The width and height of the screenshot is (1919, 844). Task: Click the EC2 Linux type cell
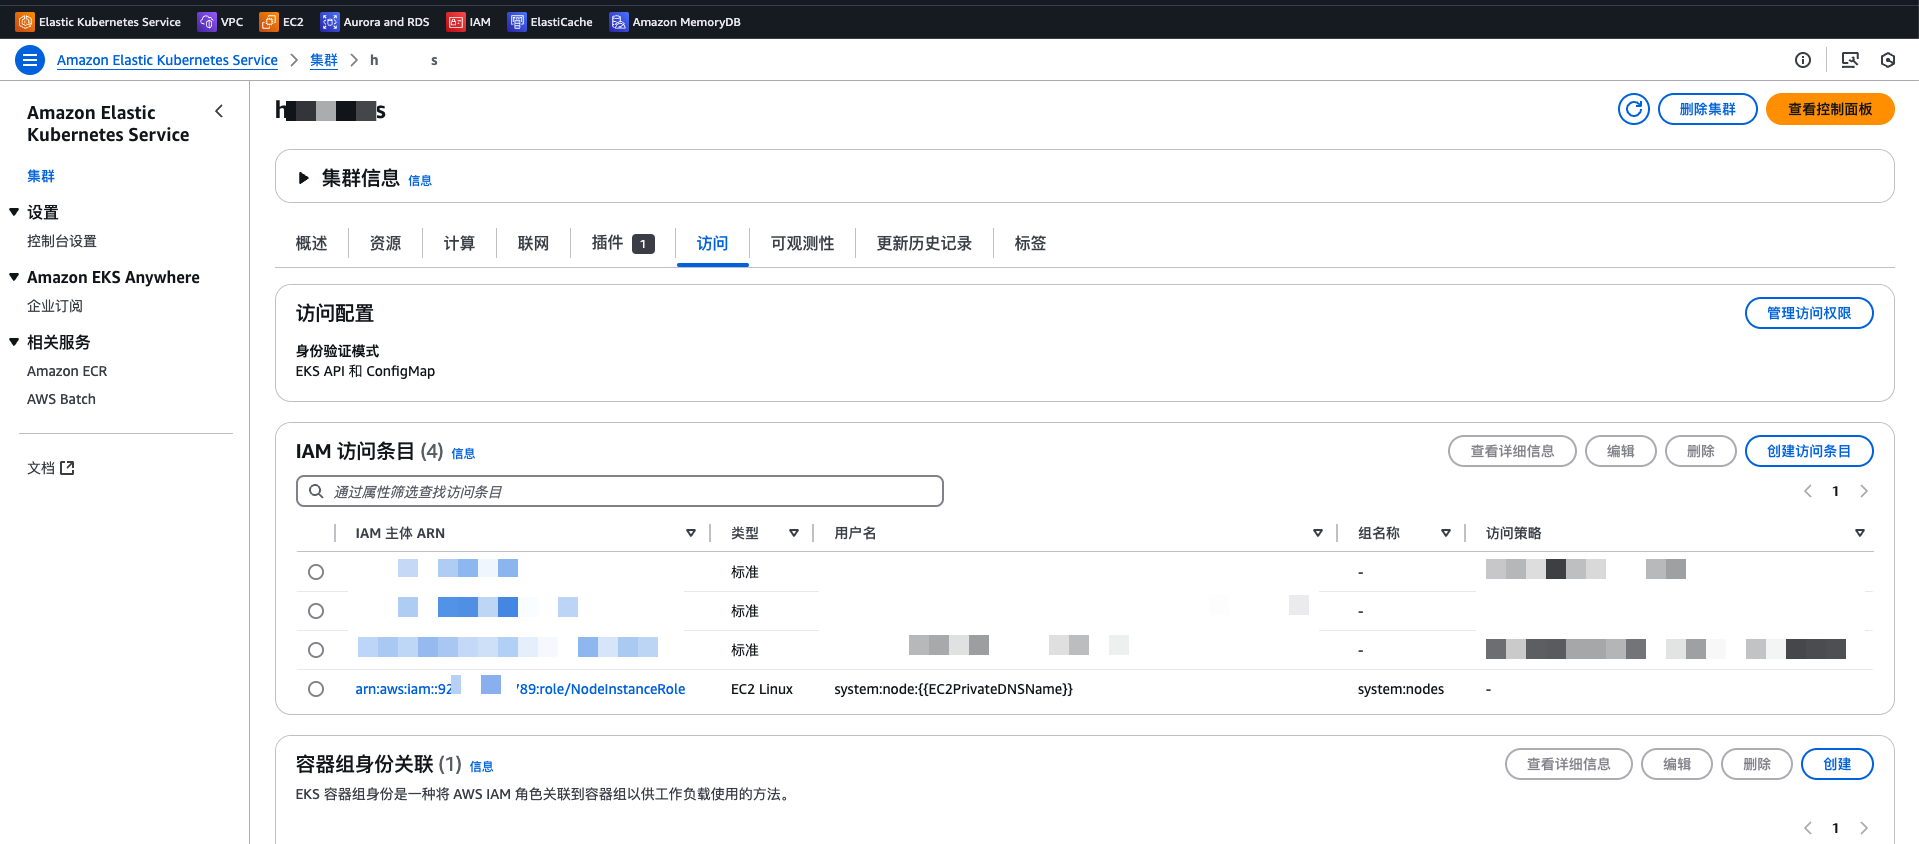(761, 689)
